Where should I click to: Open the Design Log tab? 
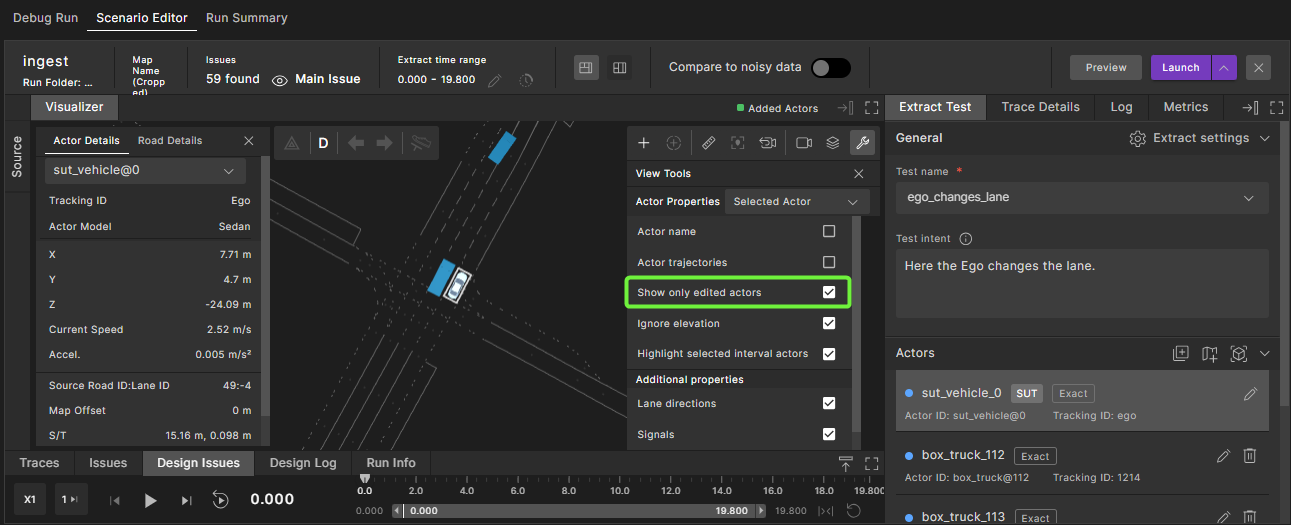(303, 463)
